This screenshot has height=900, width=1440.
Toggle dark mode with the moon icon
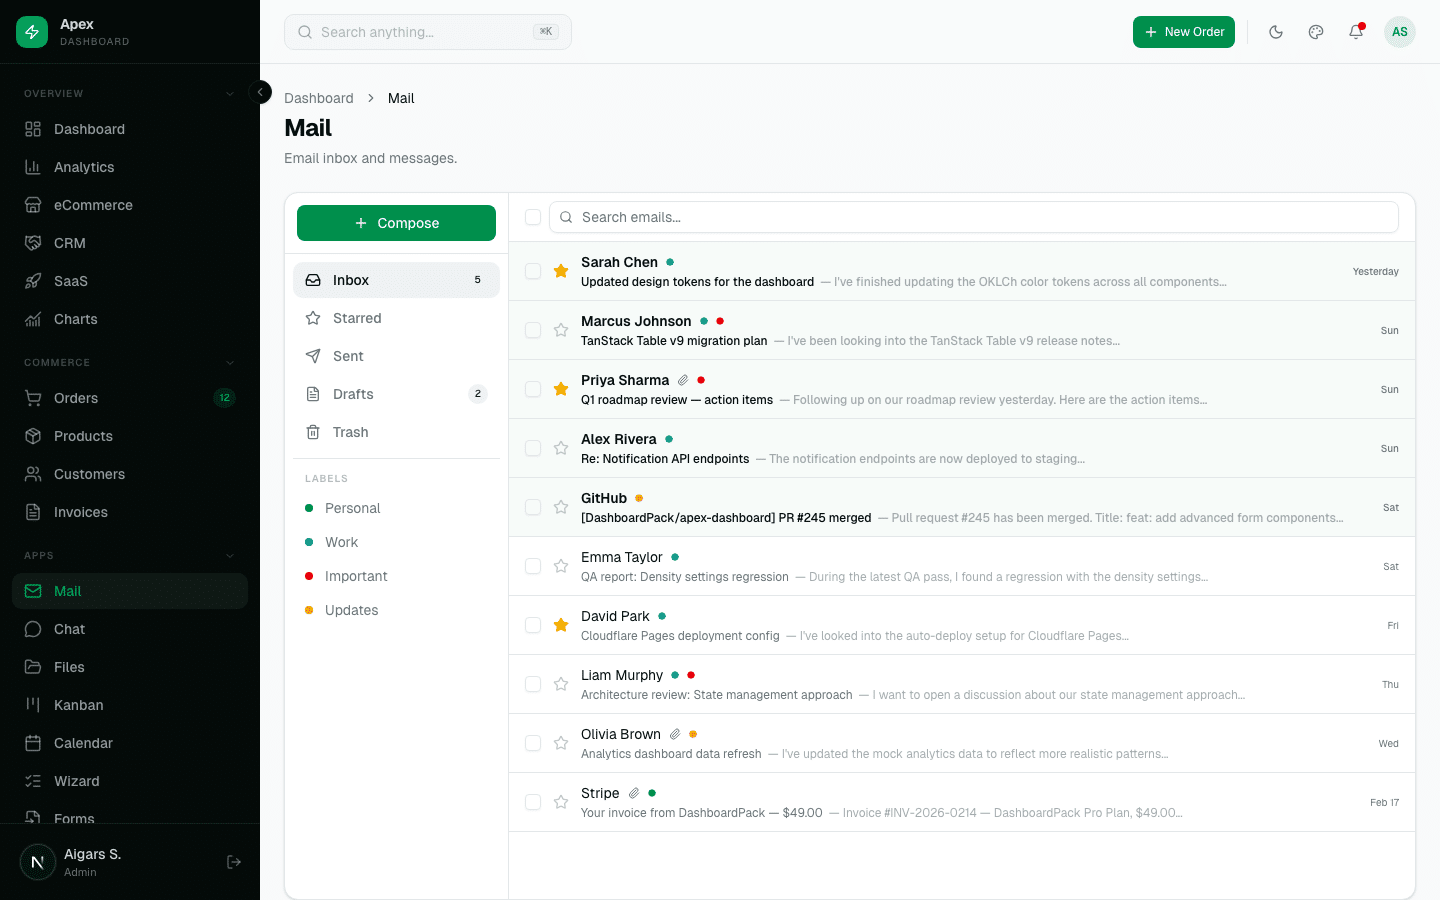(1276, 32)
